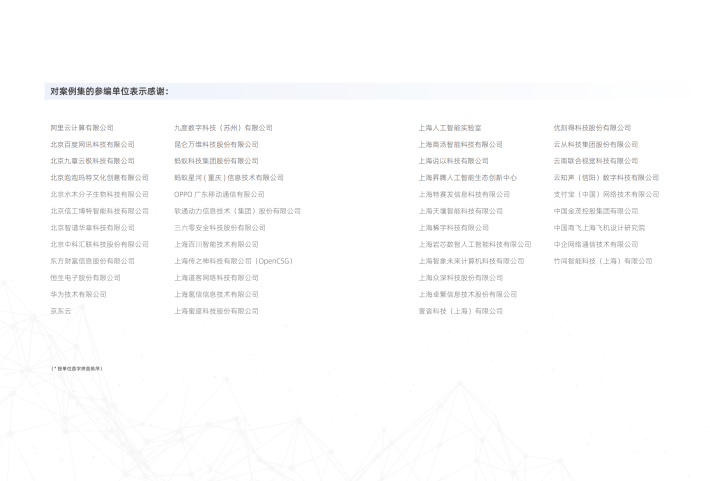Select 上海众深科技股份有限公司
Screen dimensions: 710x481
point(461,278)
